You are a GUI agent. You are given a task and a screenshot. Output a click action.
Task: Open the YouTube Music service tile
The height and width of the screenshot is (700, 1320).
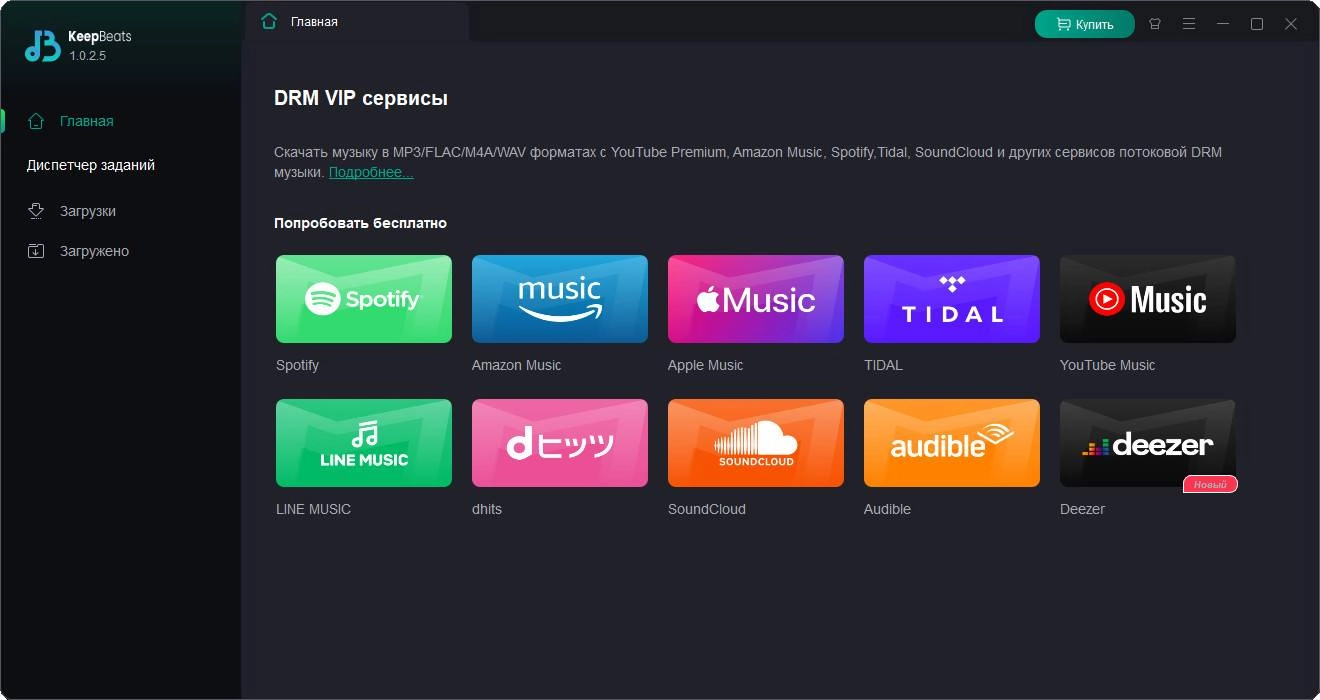[1148, 299]
